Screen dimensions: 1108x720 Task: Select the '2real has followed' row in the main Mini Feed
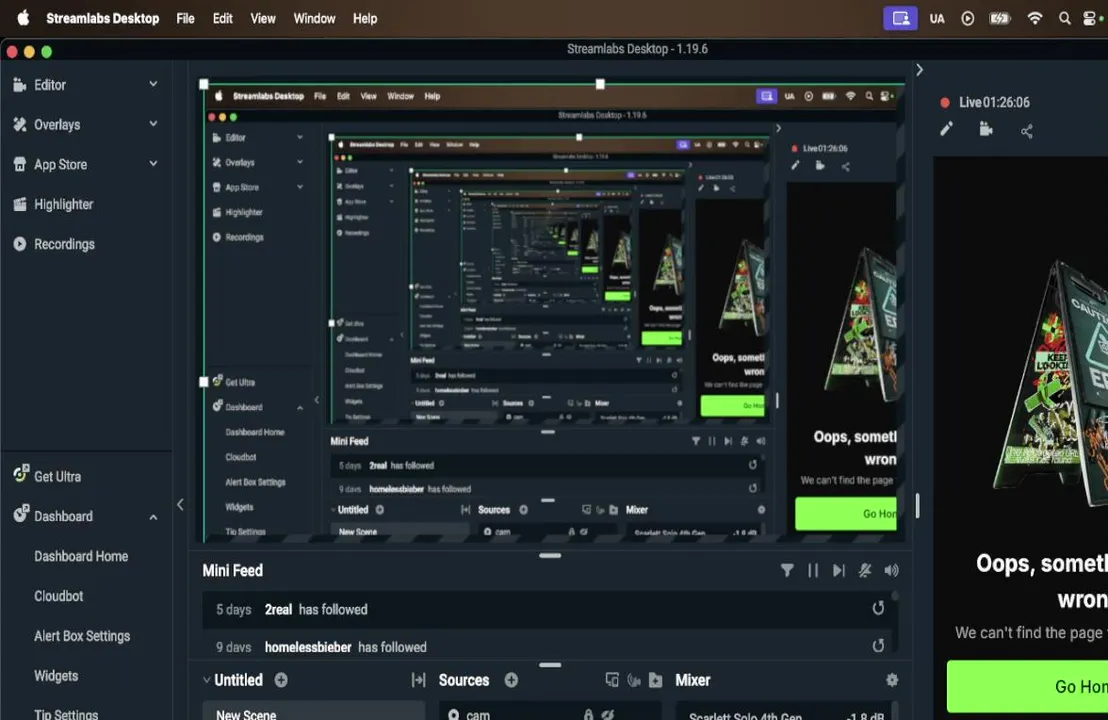(546, 609)
